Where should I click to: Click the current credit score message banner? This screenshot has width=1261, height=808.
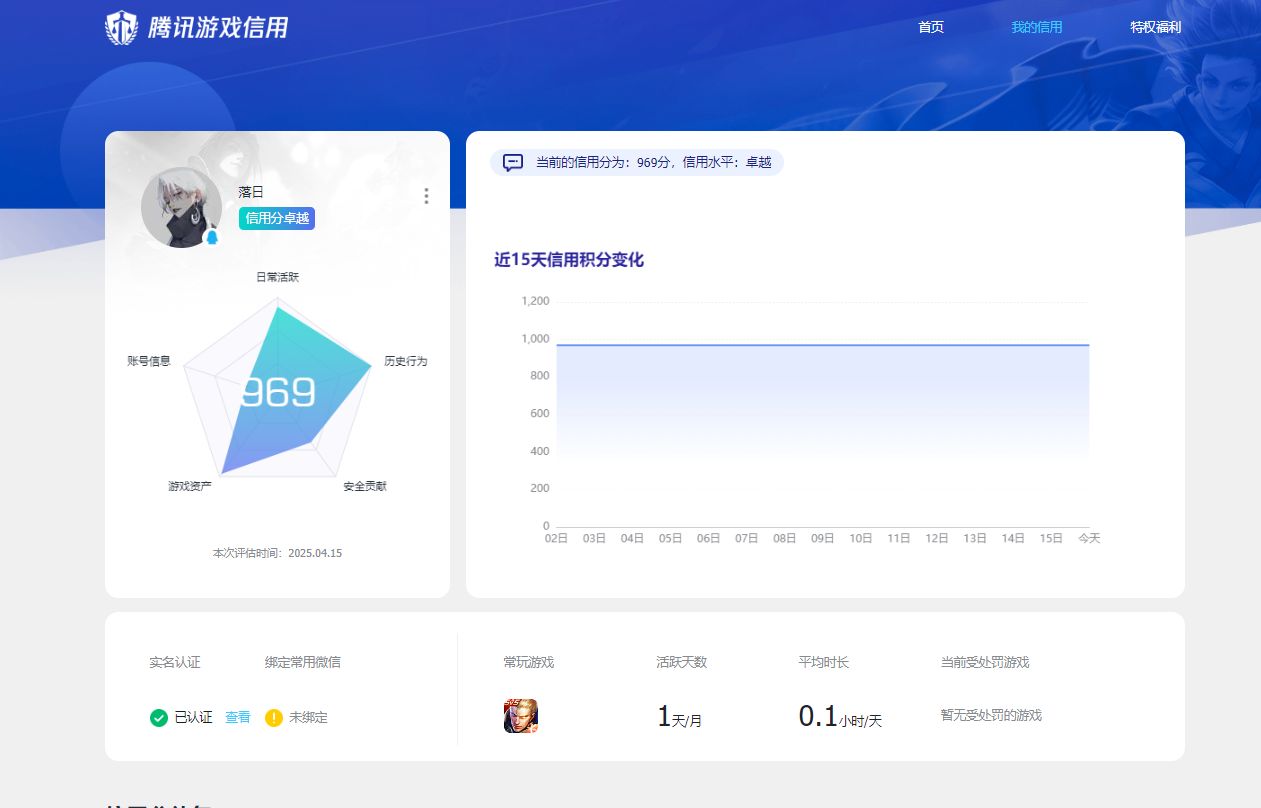637,162
